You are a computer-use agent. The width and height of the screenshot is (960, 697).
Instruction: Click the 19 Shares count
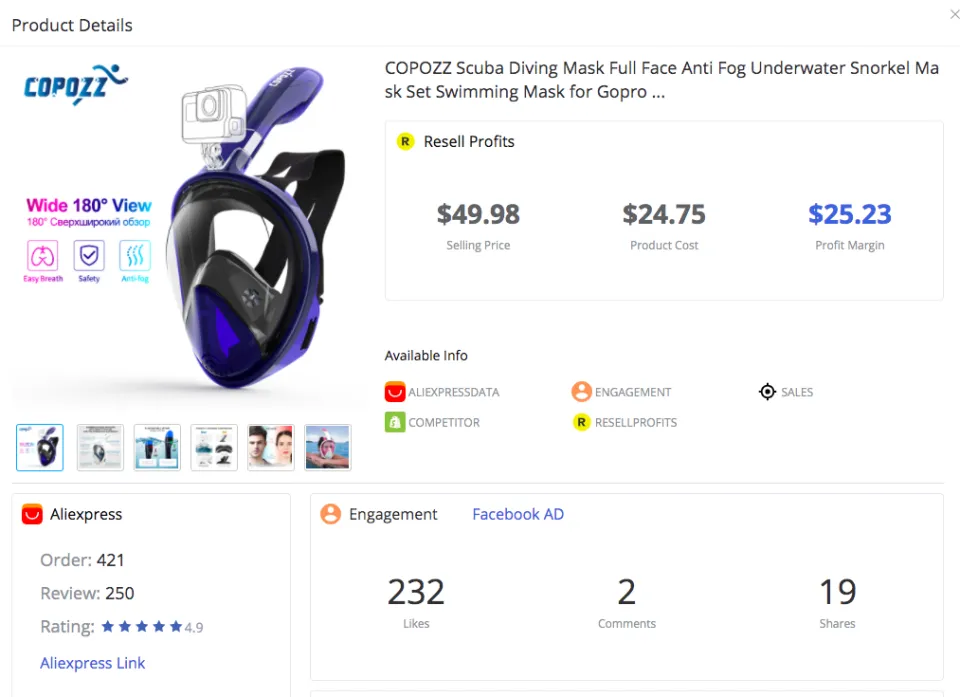836,592
